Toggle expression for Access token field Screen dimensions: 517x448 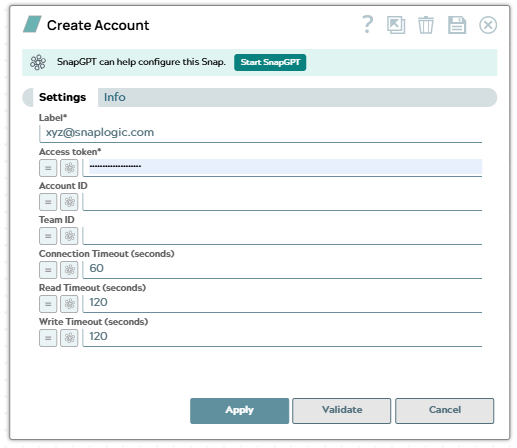coord(48,168)
